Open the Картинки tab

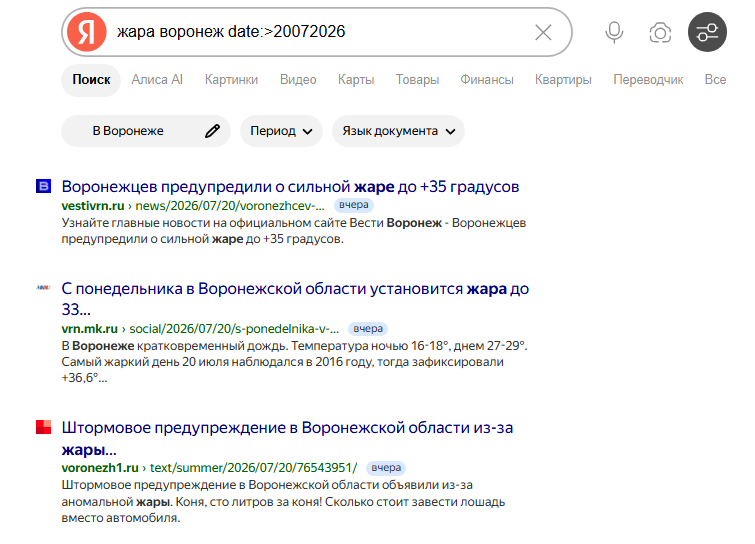[x=231, y=80]
